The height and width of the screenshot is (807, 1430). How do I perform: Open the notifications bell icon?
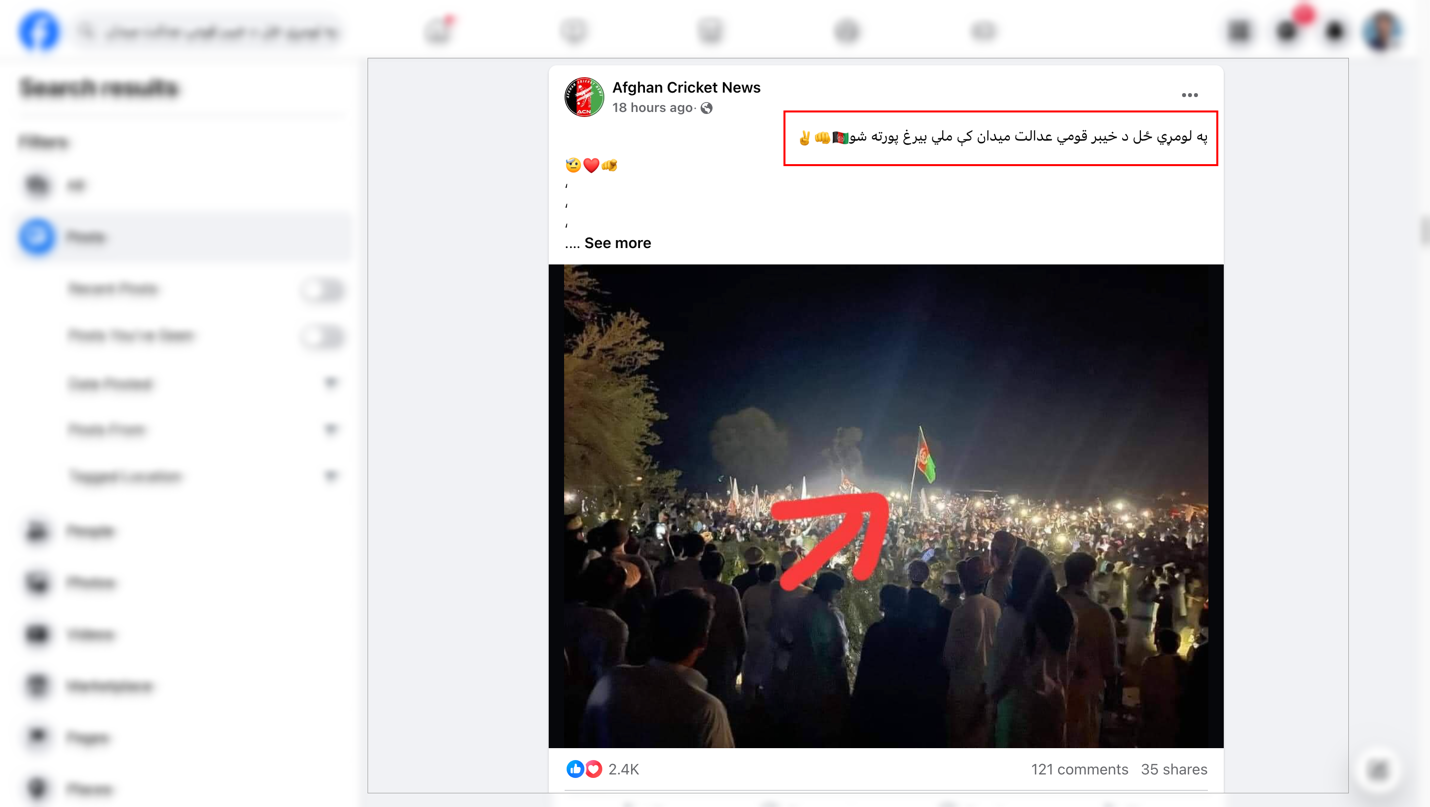coord(1335,32)
